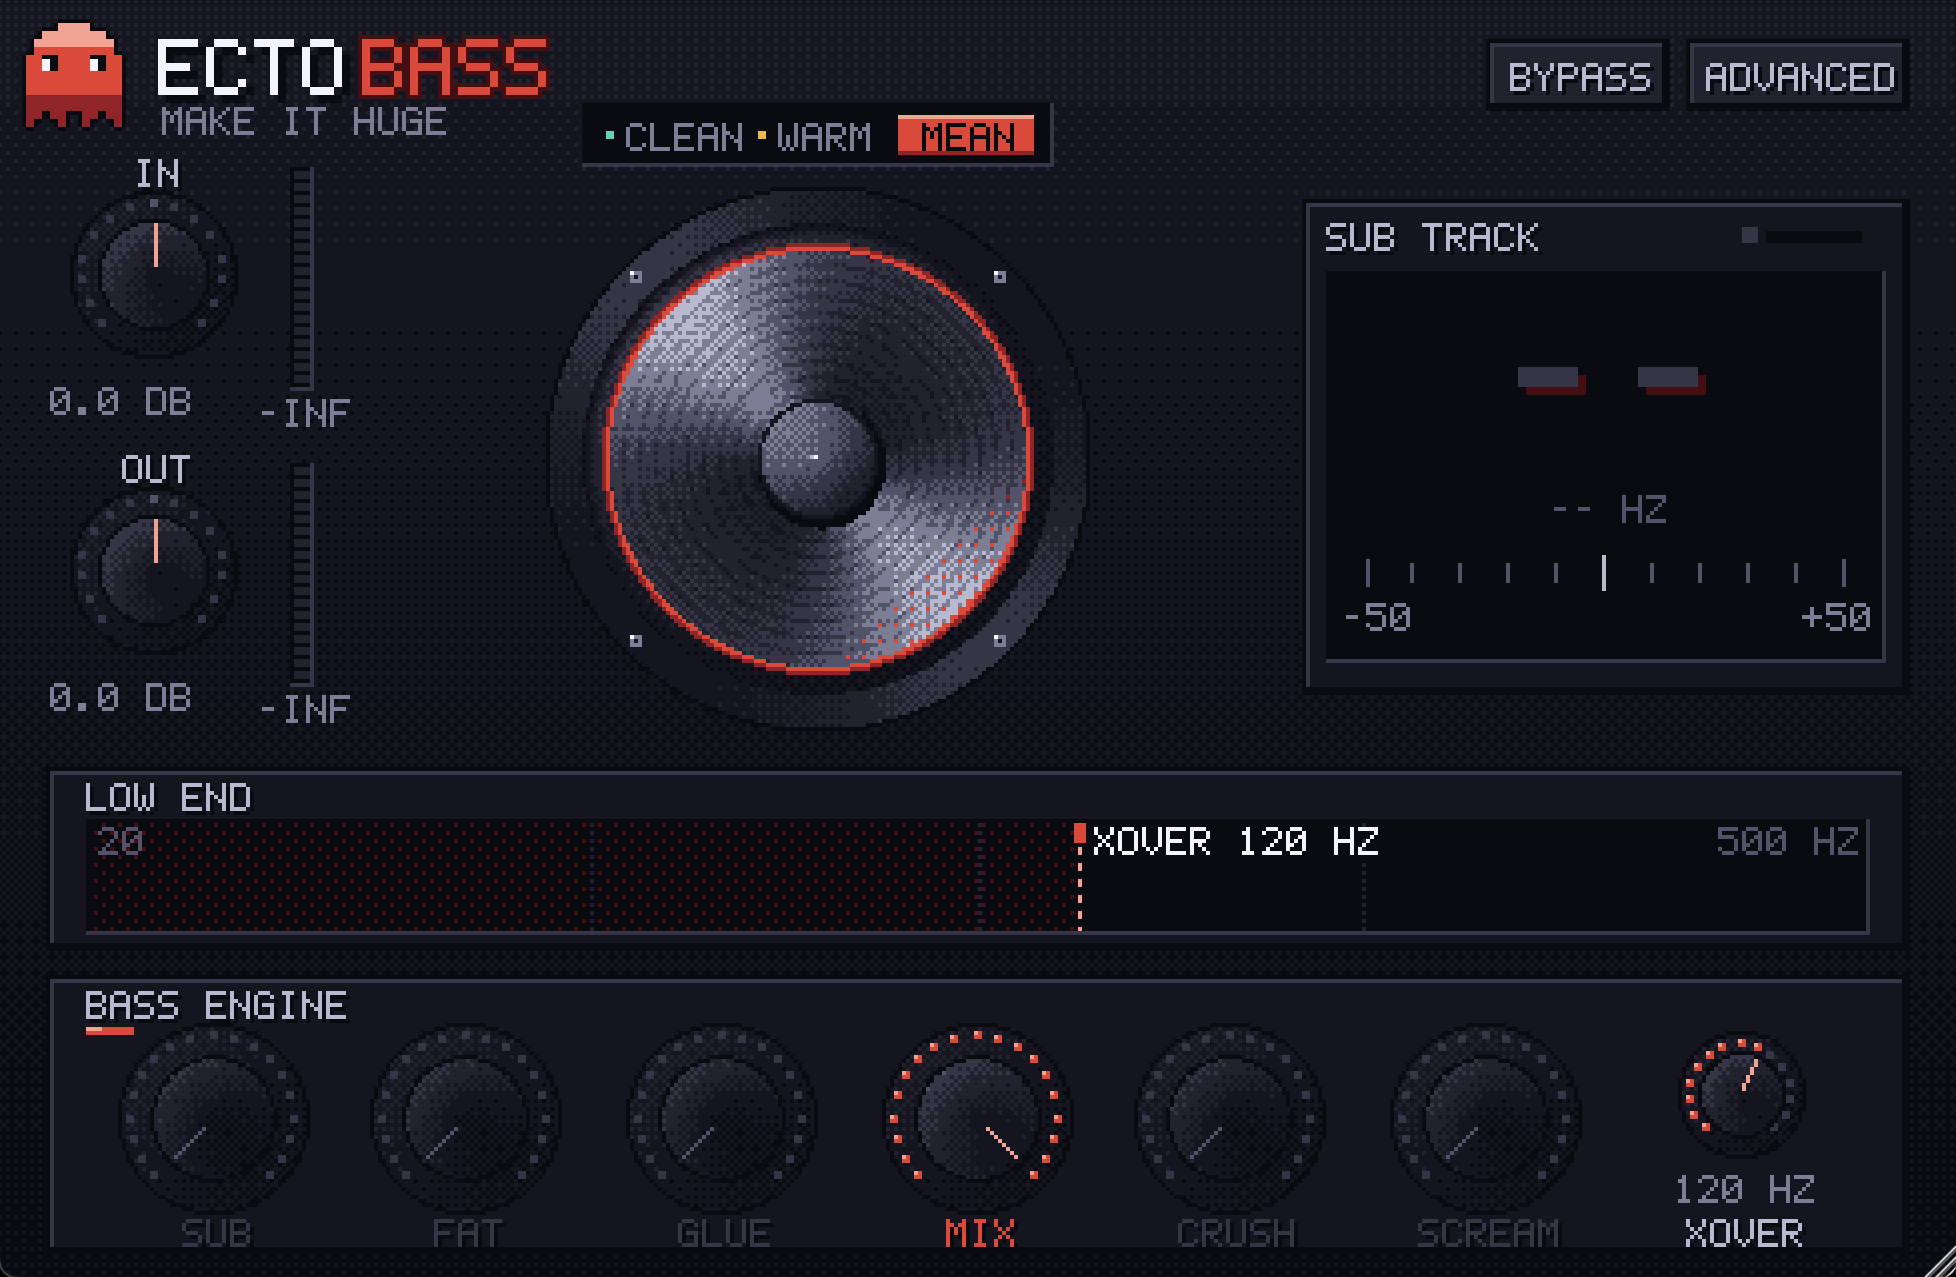1956x1277 pixels.
Task: Open the ADVANCED panel
Action: point(1798,77)
